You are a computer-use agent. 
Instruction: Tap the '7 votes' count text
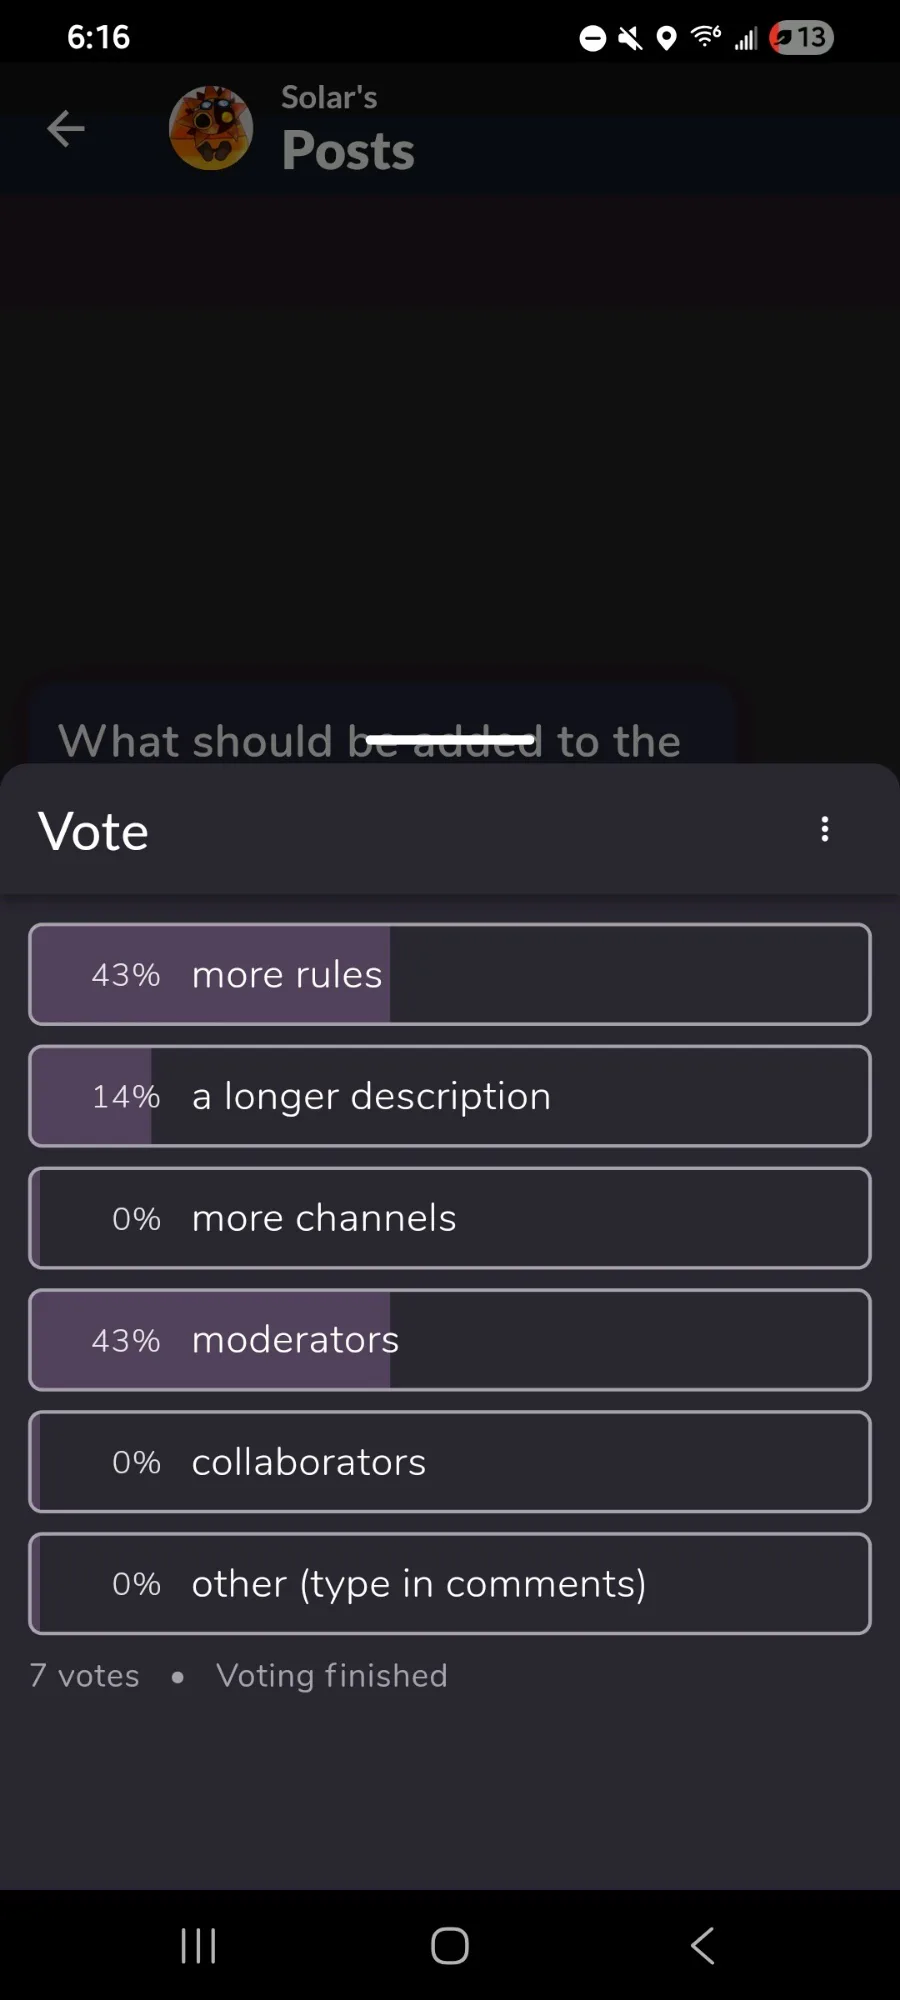[85, 1676]
